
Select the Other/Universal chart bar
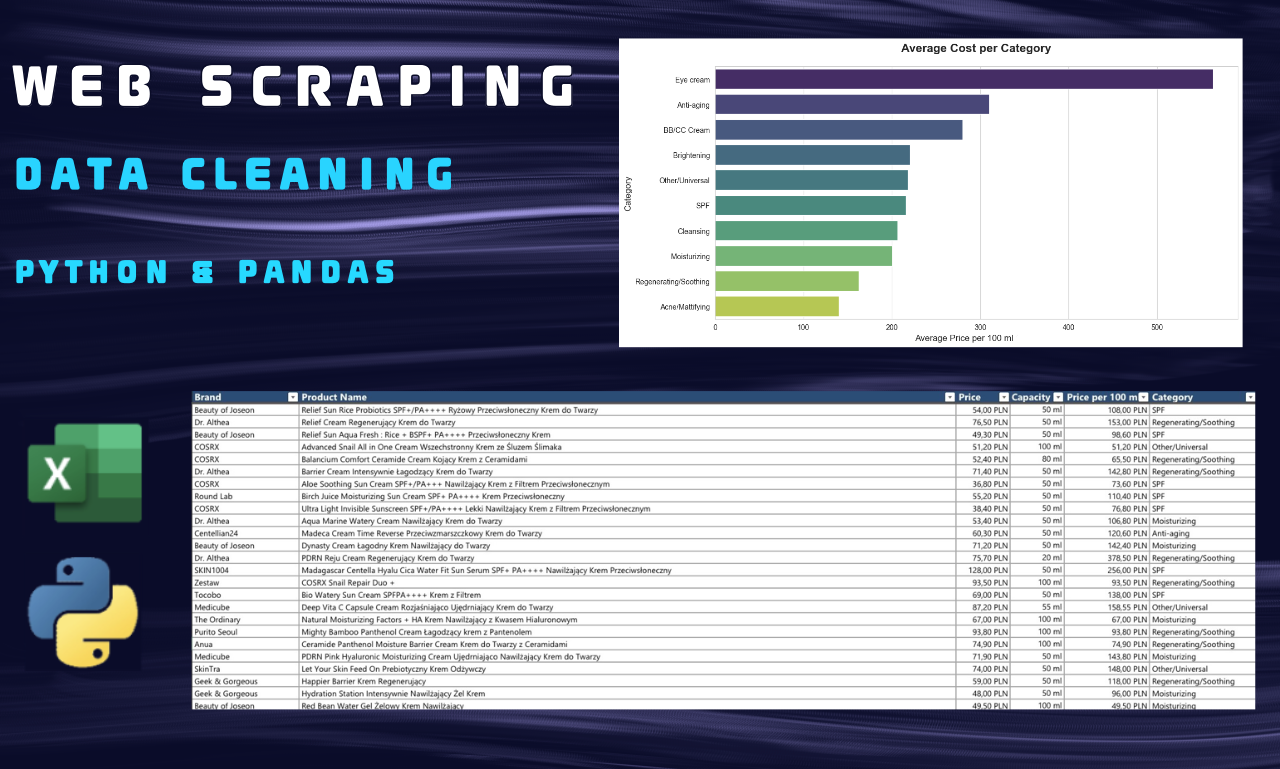pos(812,180)
